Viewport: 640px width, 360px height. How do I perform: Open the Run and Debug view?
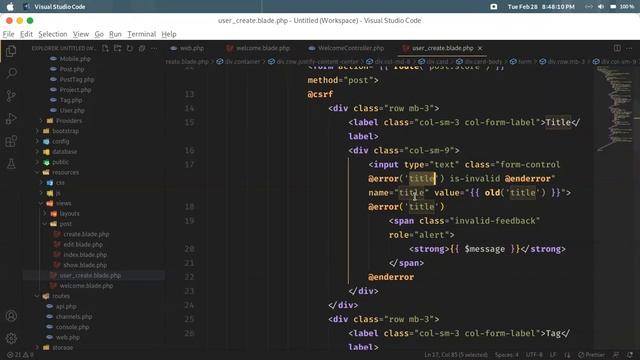11,119
